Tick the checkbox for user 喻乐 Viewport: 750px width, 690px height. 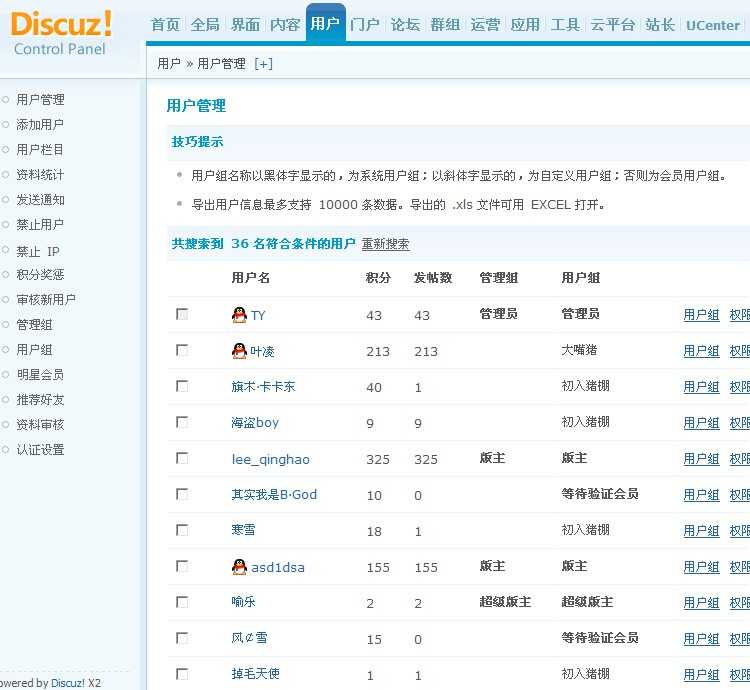click(x=182, y=602)
